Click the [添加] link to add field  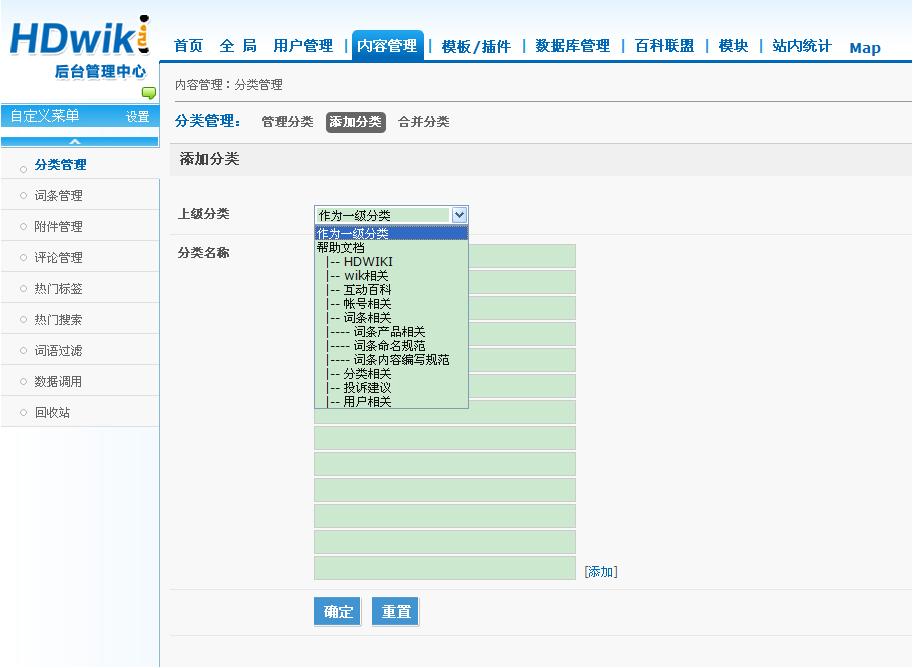(600, 572)
